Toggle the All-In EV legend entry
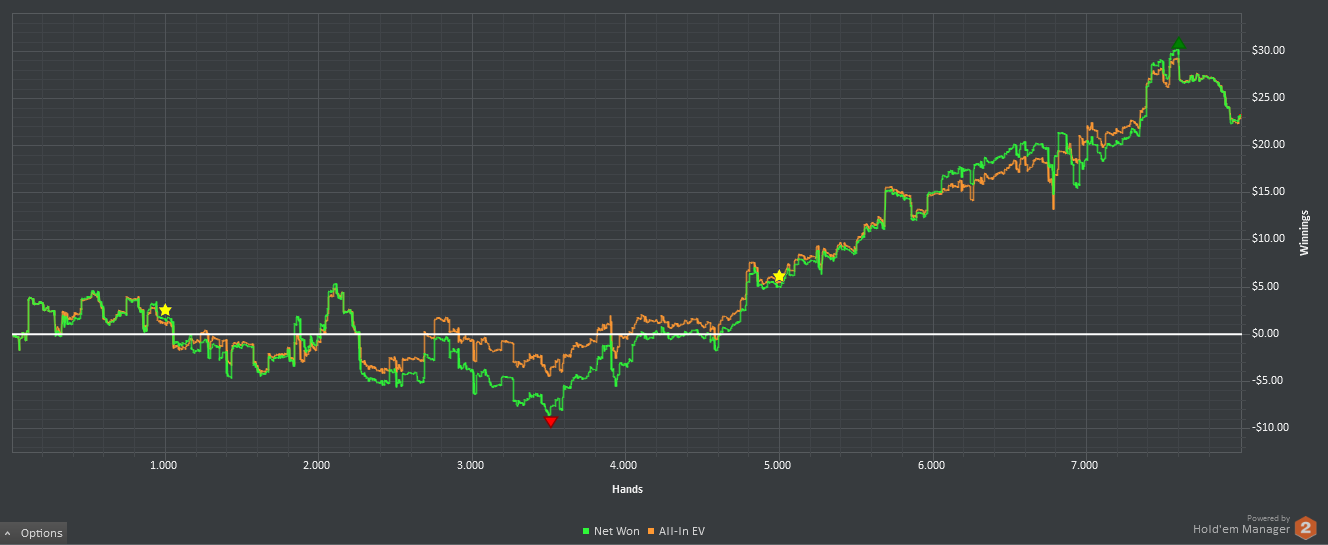 point(677,531)
